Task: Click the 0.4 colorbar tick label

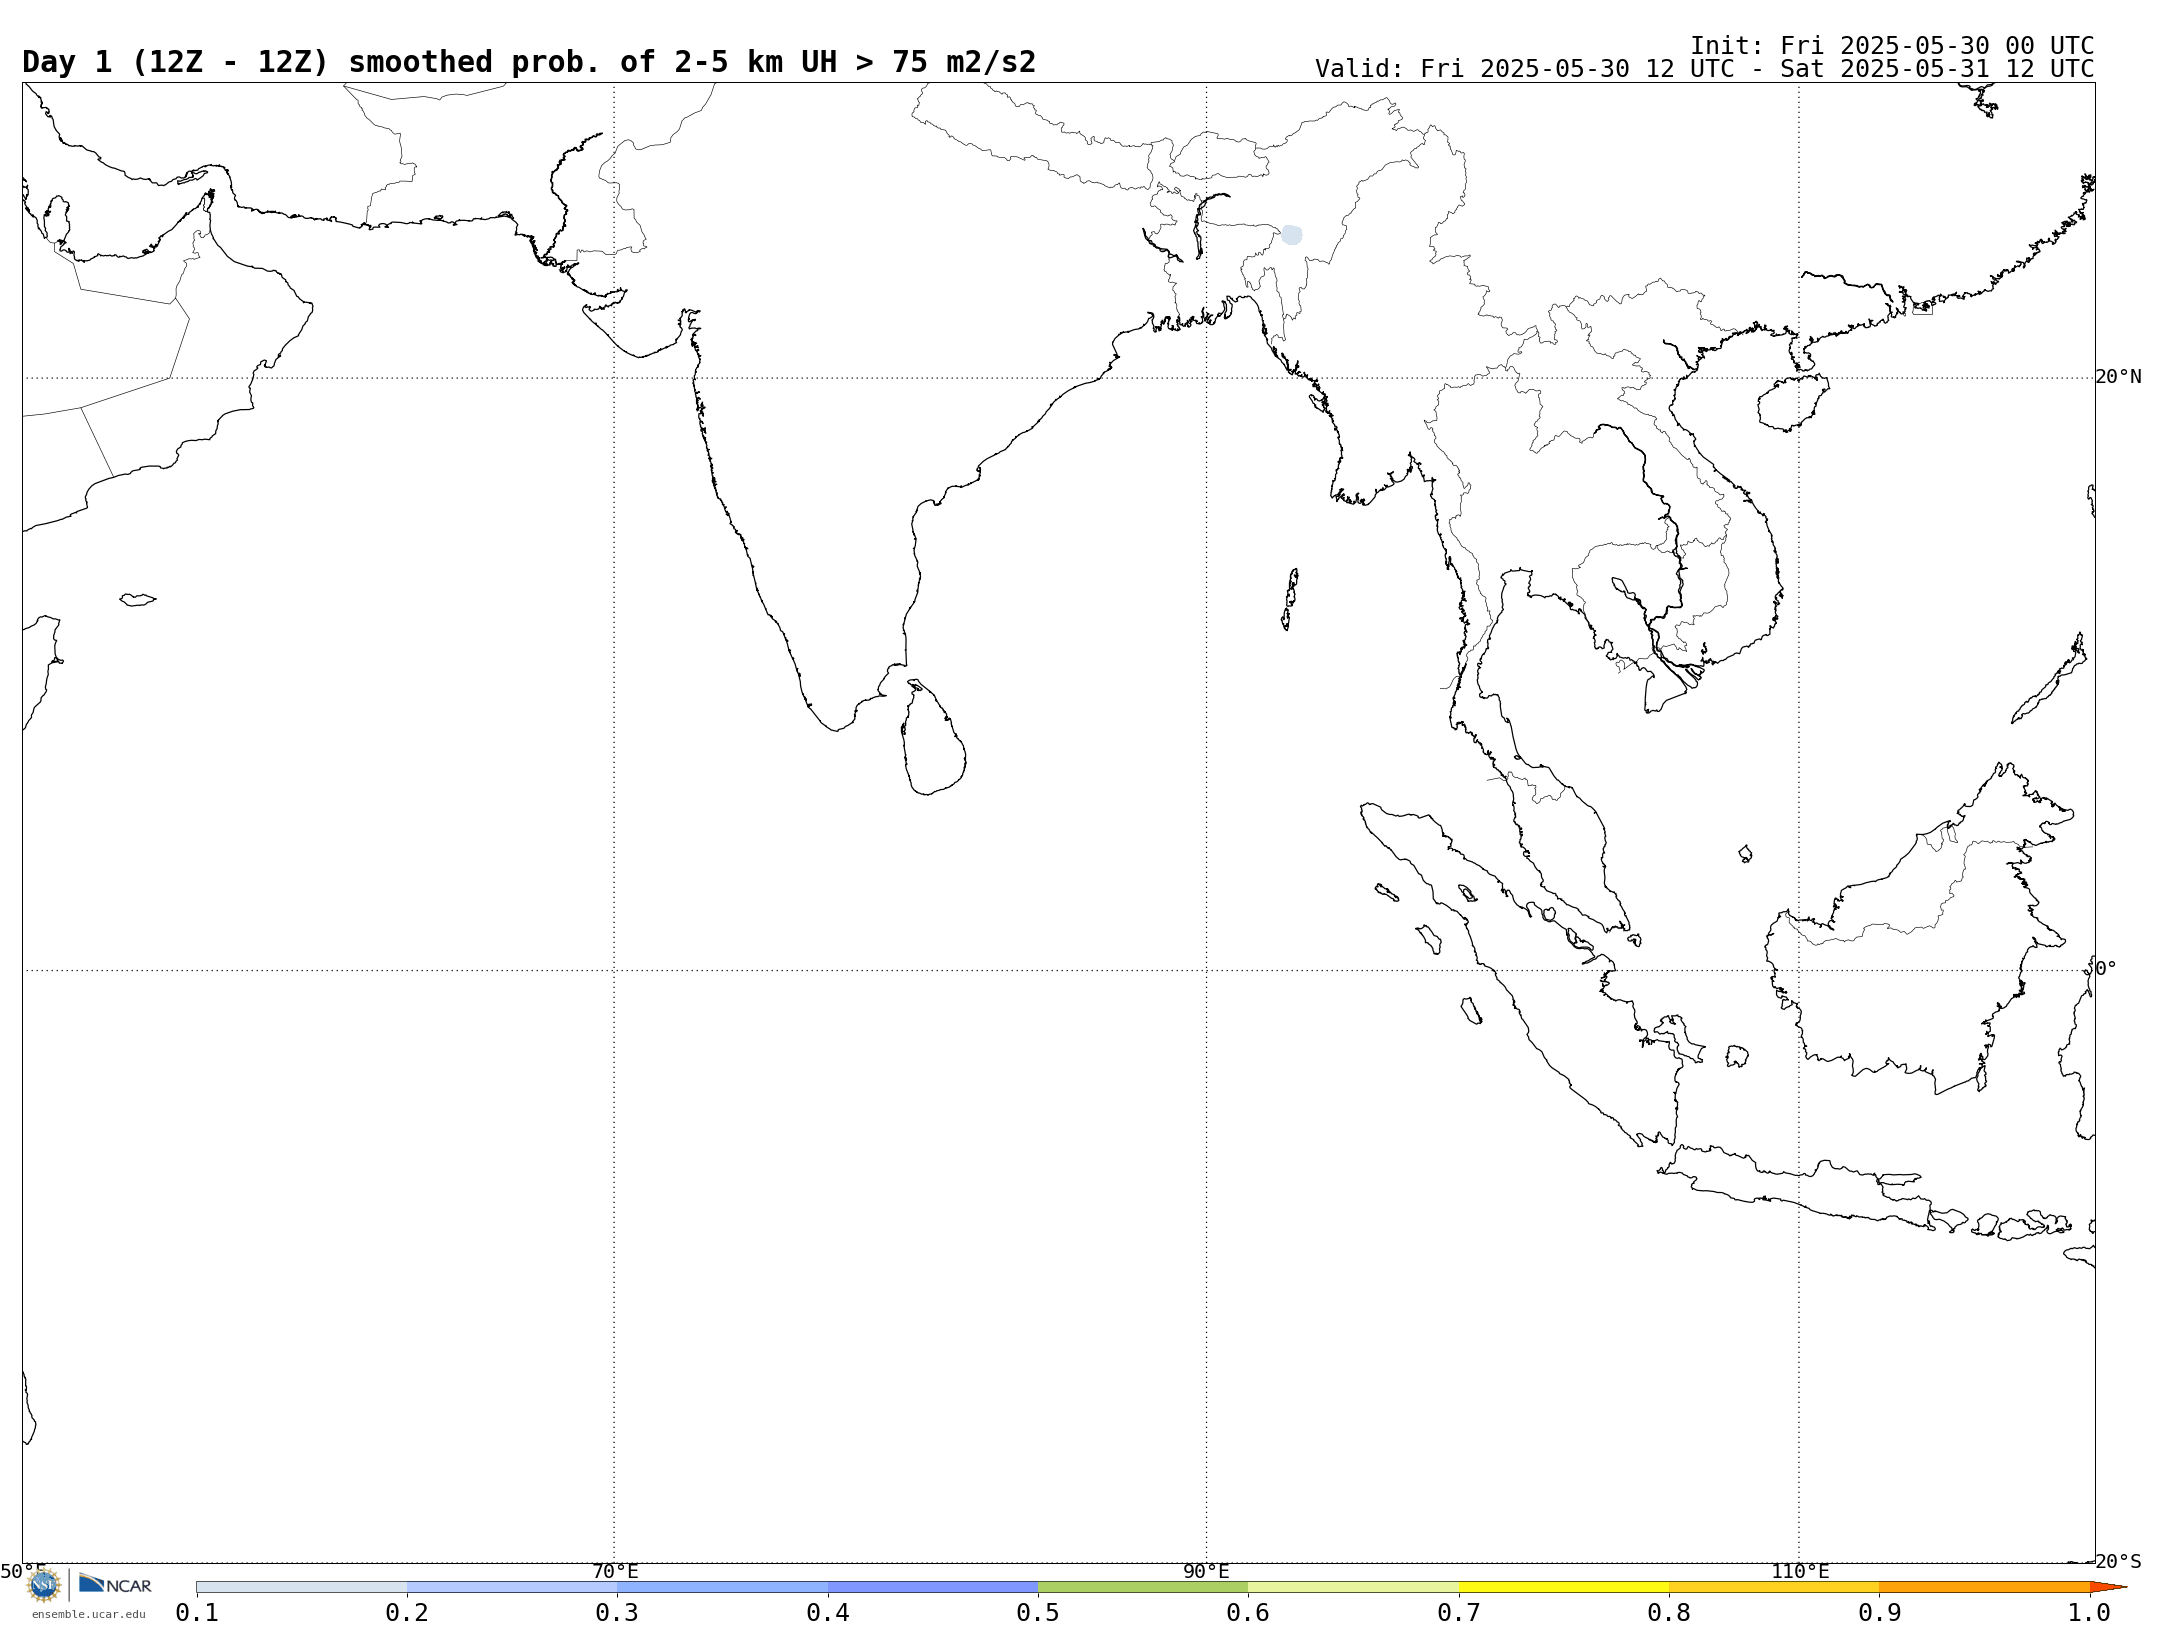Action: click(828, 1612)
